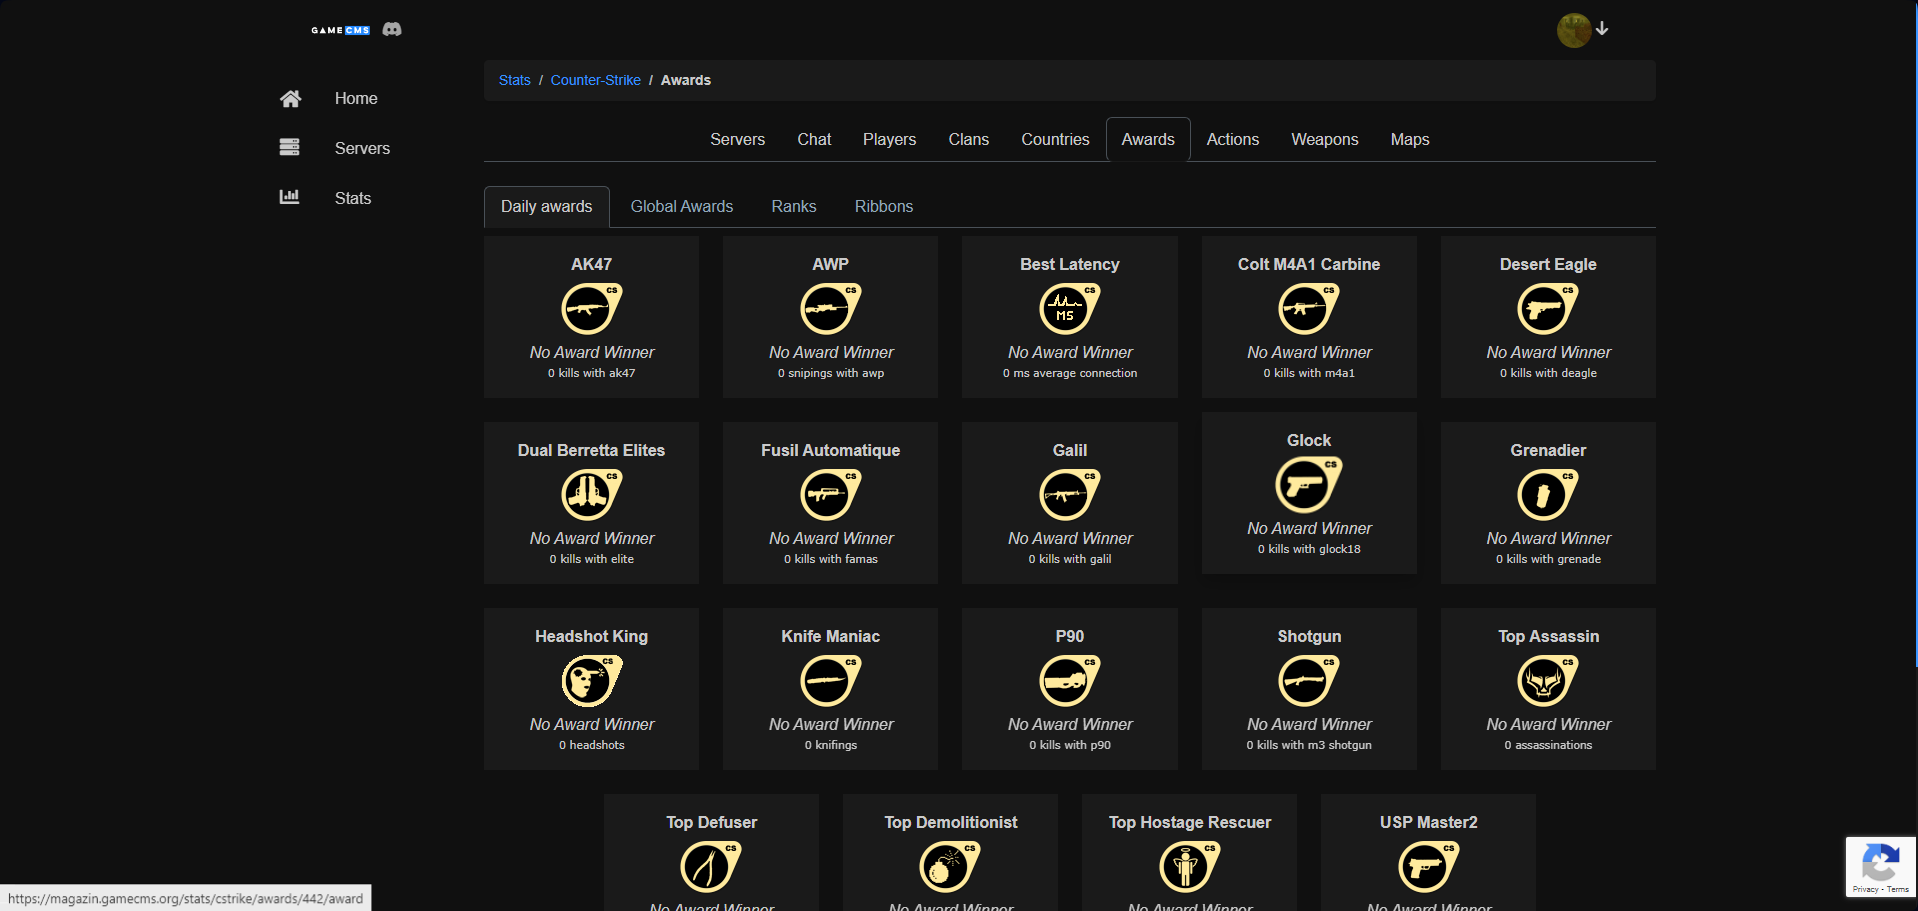Click the USP Master2 pistol badge icon
The image size is (1918, 911).
[1428, 866]
